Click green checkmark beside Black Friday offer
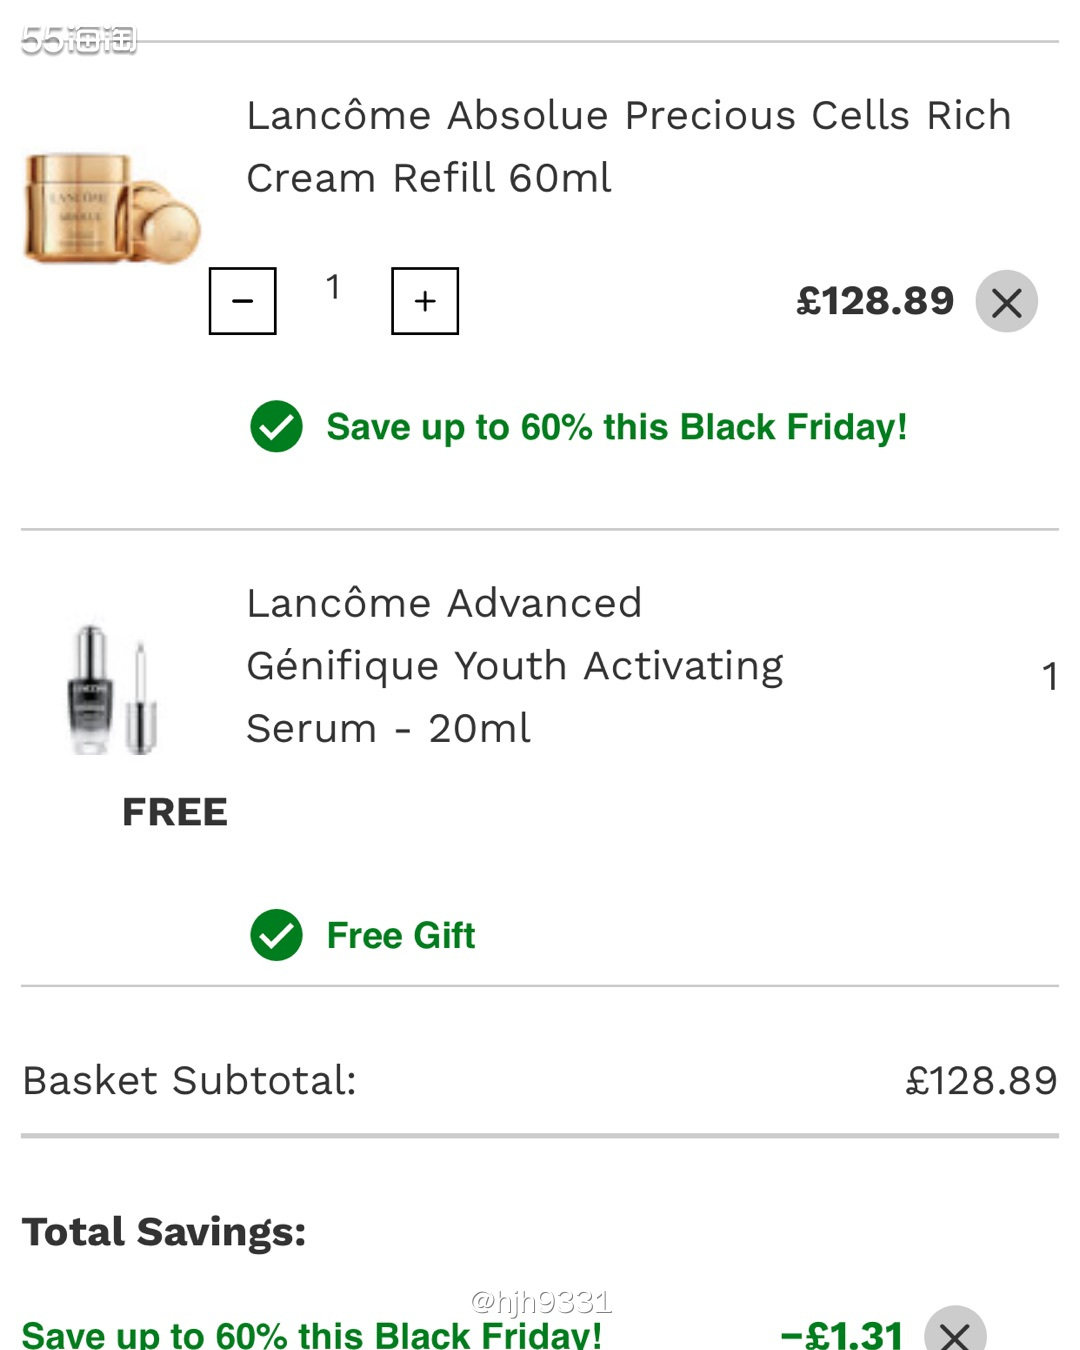 click(276, 427)
